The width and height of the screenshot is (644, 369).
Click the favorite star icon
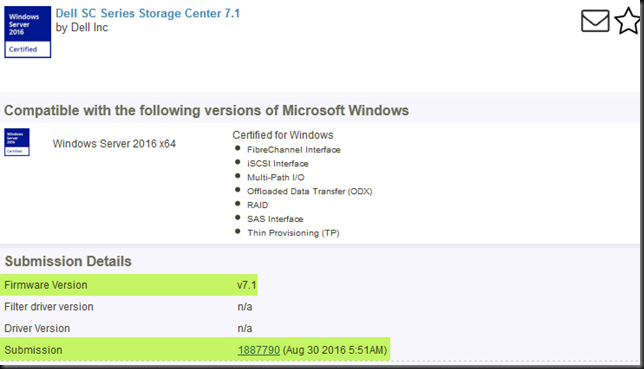pos(628,21)
